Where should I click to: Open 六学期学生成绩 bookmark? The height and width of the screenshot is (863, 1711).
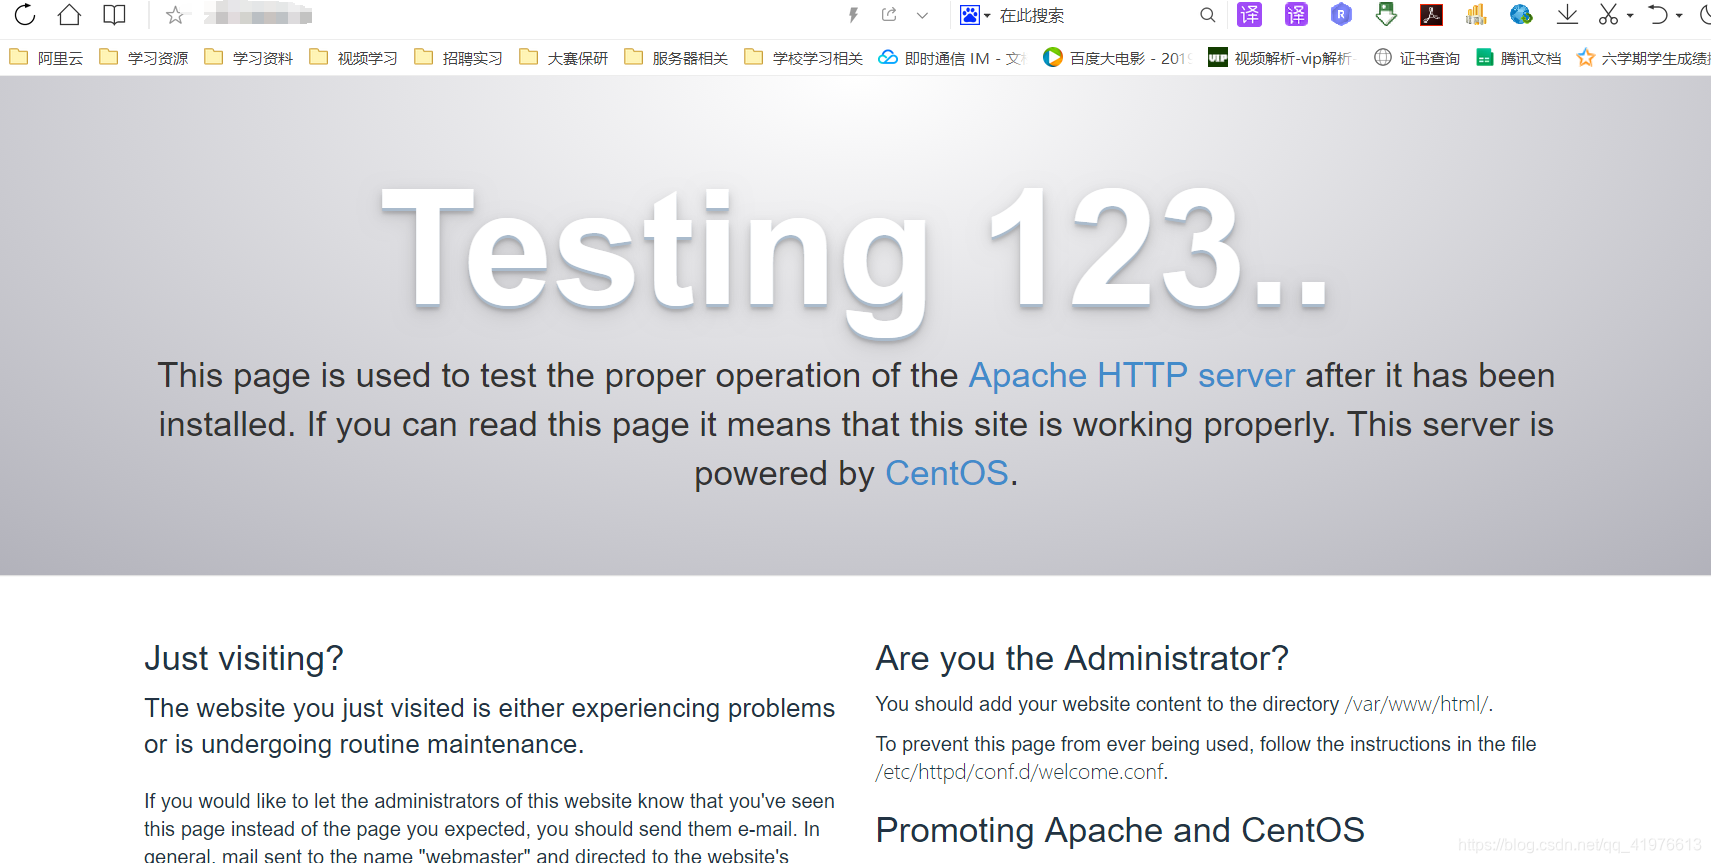1643,58
